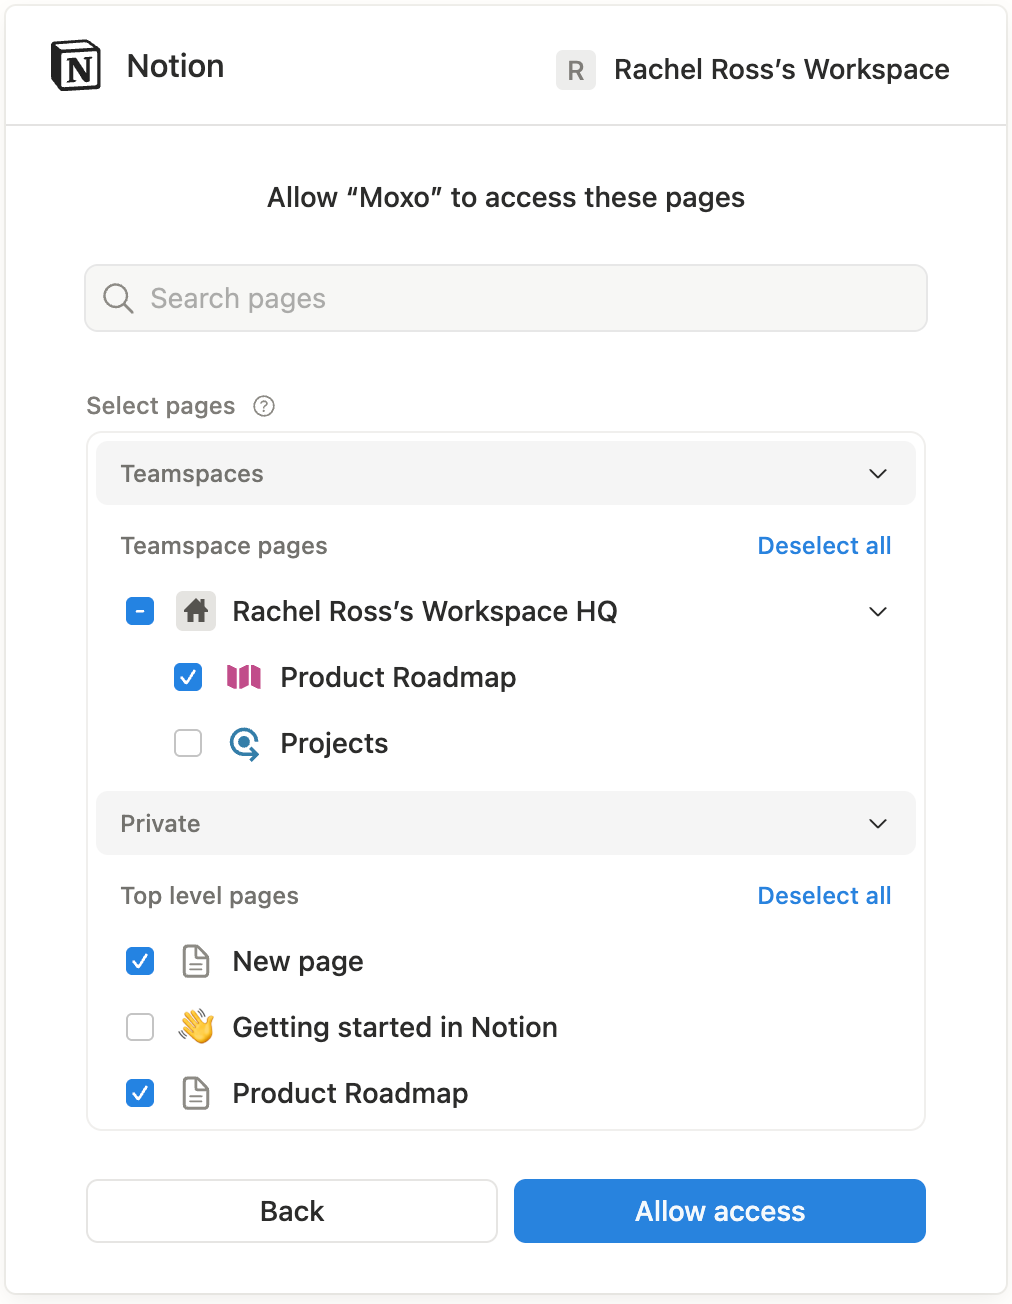The image size is (1012, 1304).
Task: Click the Allow access button
Action: click(720, 1211)
